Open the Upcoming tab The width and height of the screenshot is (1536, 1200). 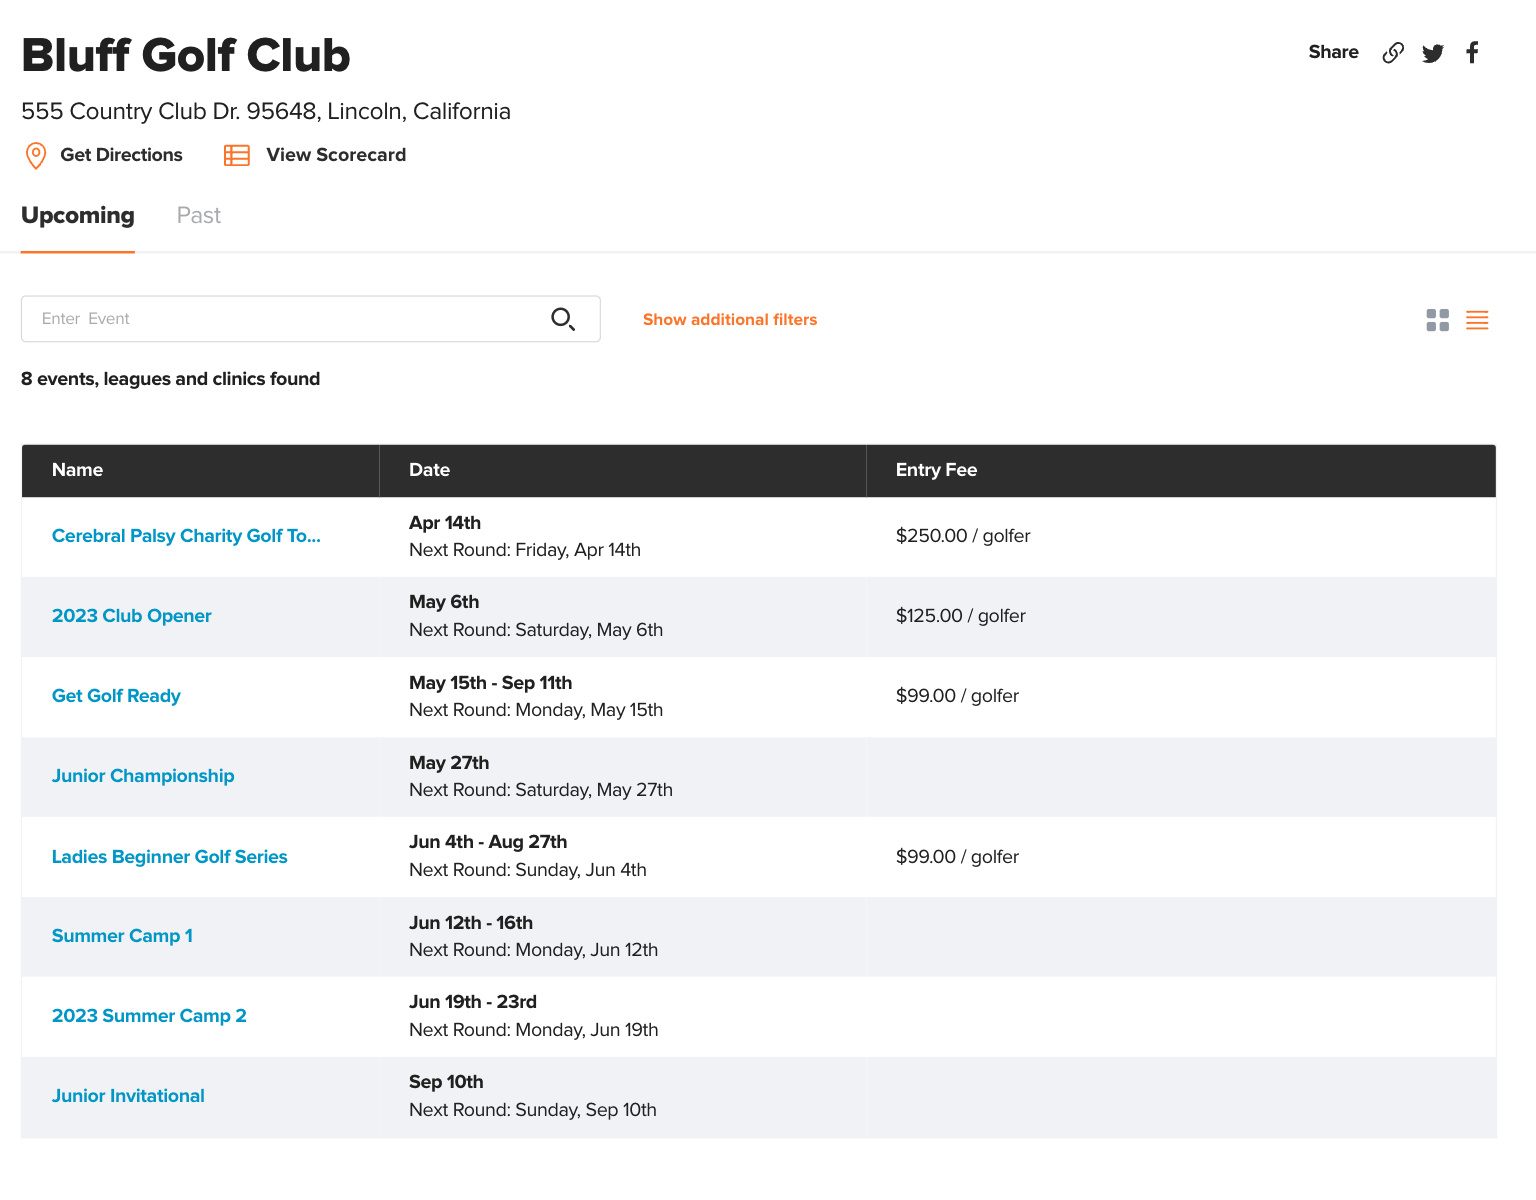coord(78,216)
